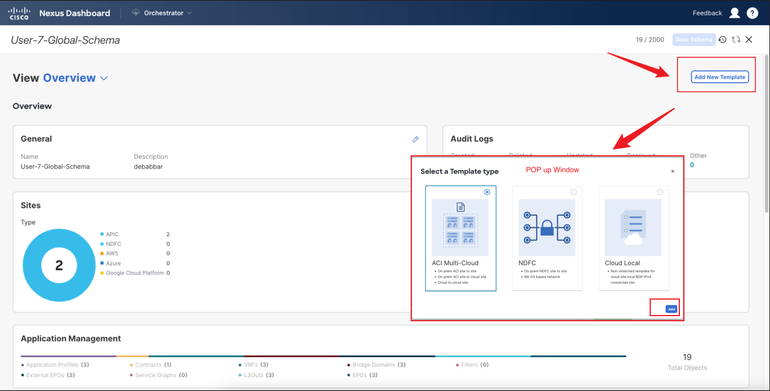Close the User-7-Global-Schema view
The image size is (770, 391).
click(749, 40)
